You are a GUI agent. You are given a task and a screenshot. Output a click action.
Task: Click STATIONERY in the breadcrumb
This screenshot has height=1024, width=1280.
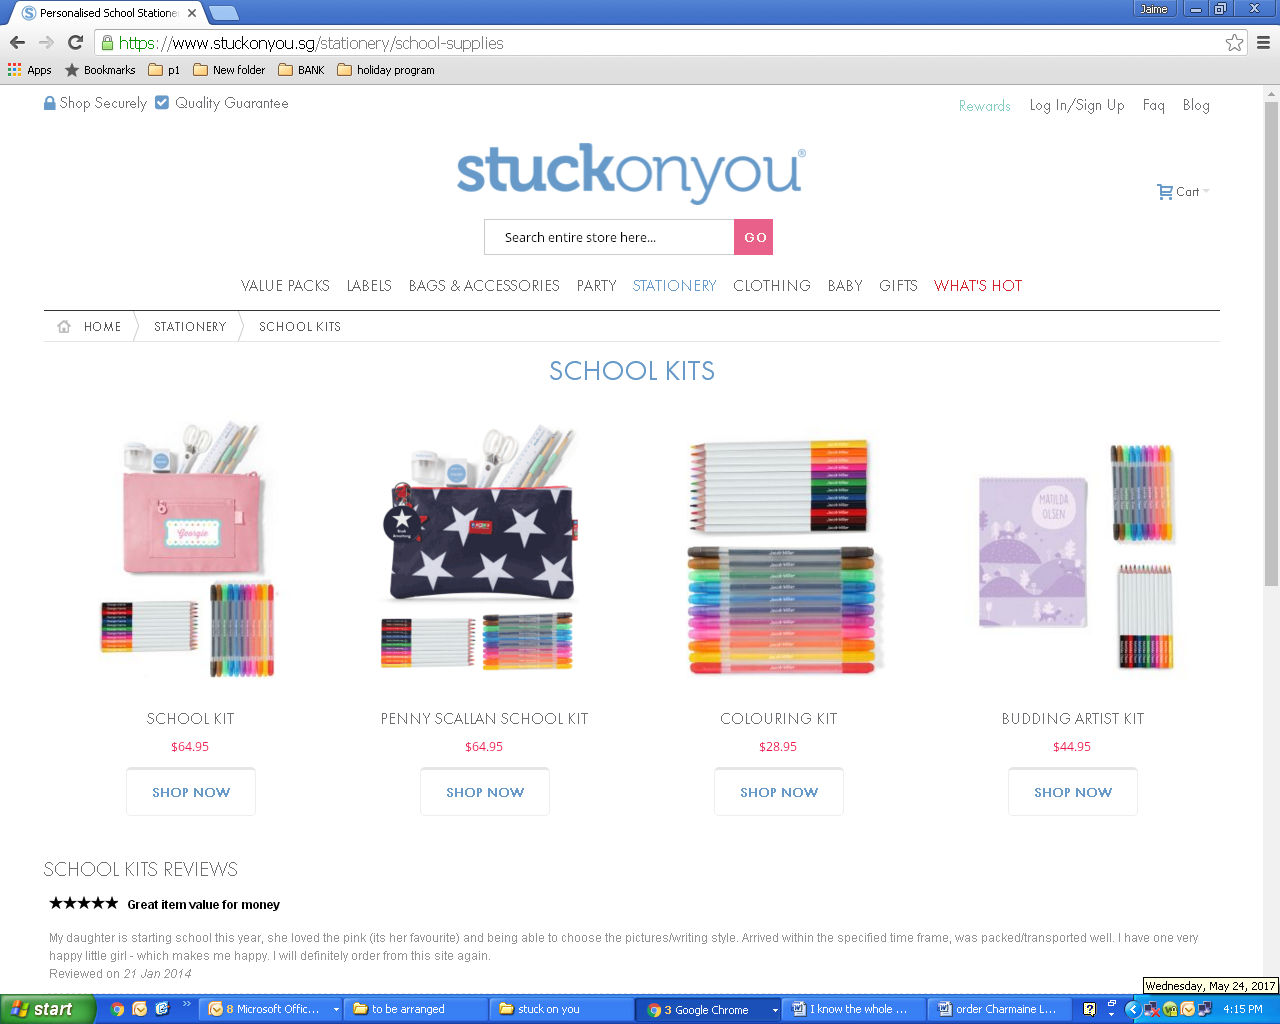pyautogui.click(x=190, y=327)
